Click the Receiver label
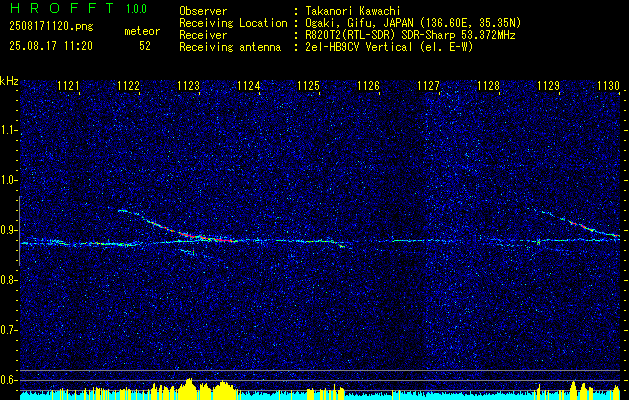The image size is (629, 400). point(203,35)
